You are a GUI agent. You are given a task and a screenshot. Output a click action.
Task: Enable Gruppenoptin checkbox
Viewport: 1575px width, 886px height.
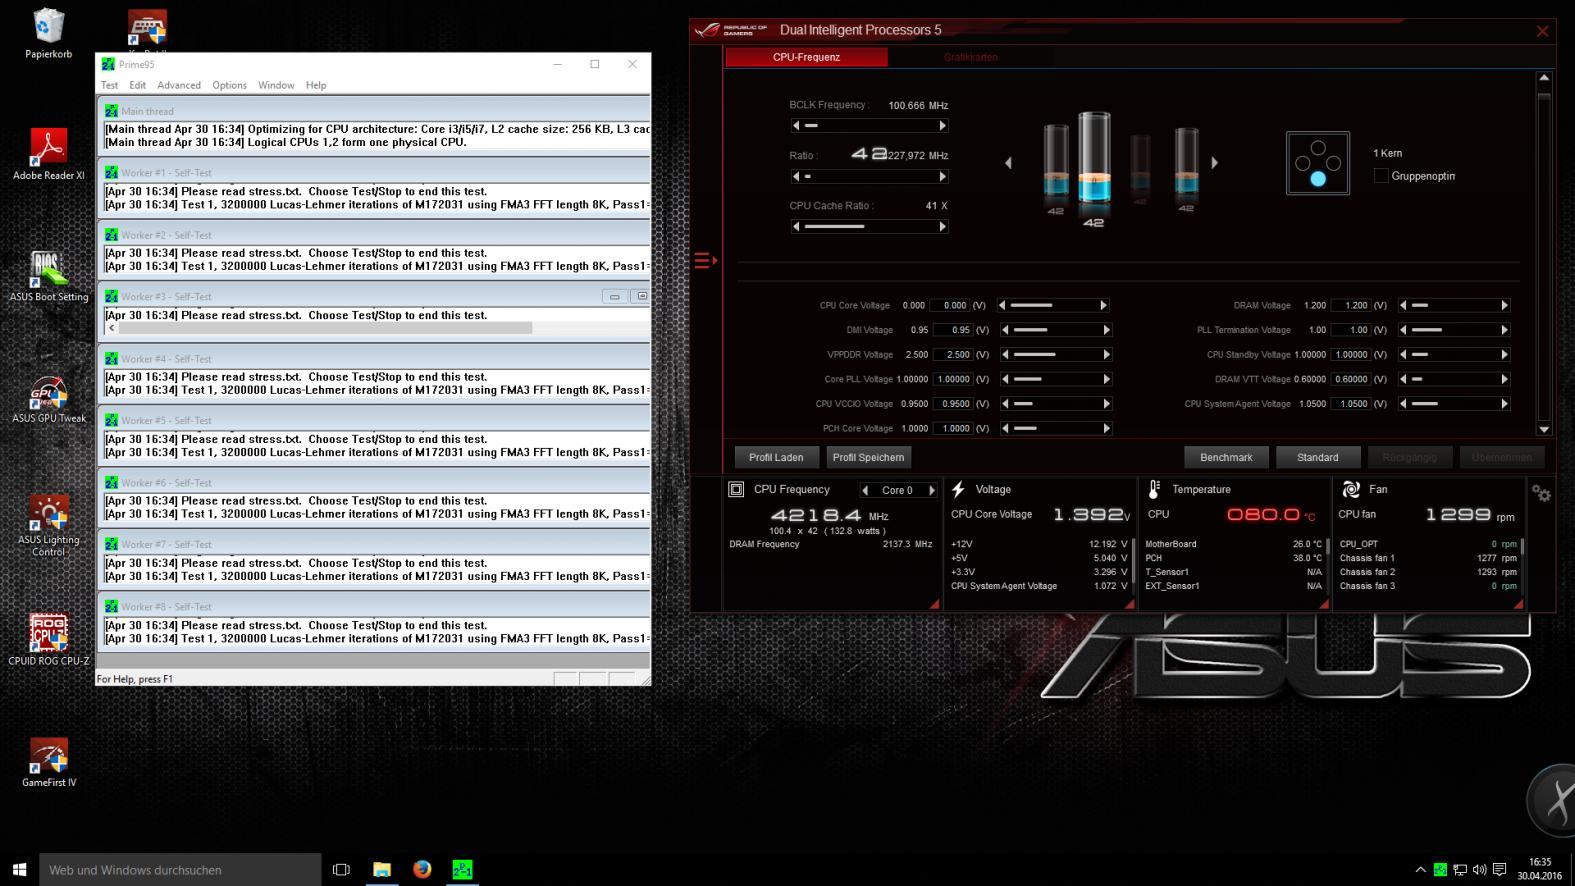click(1381, 176)
